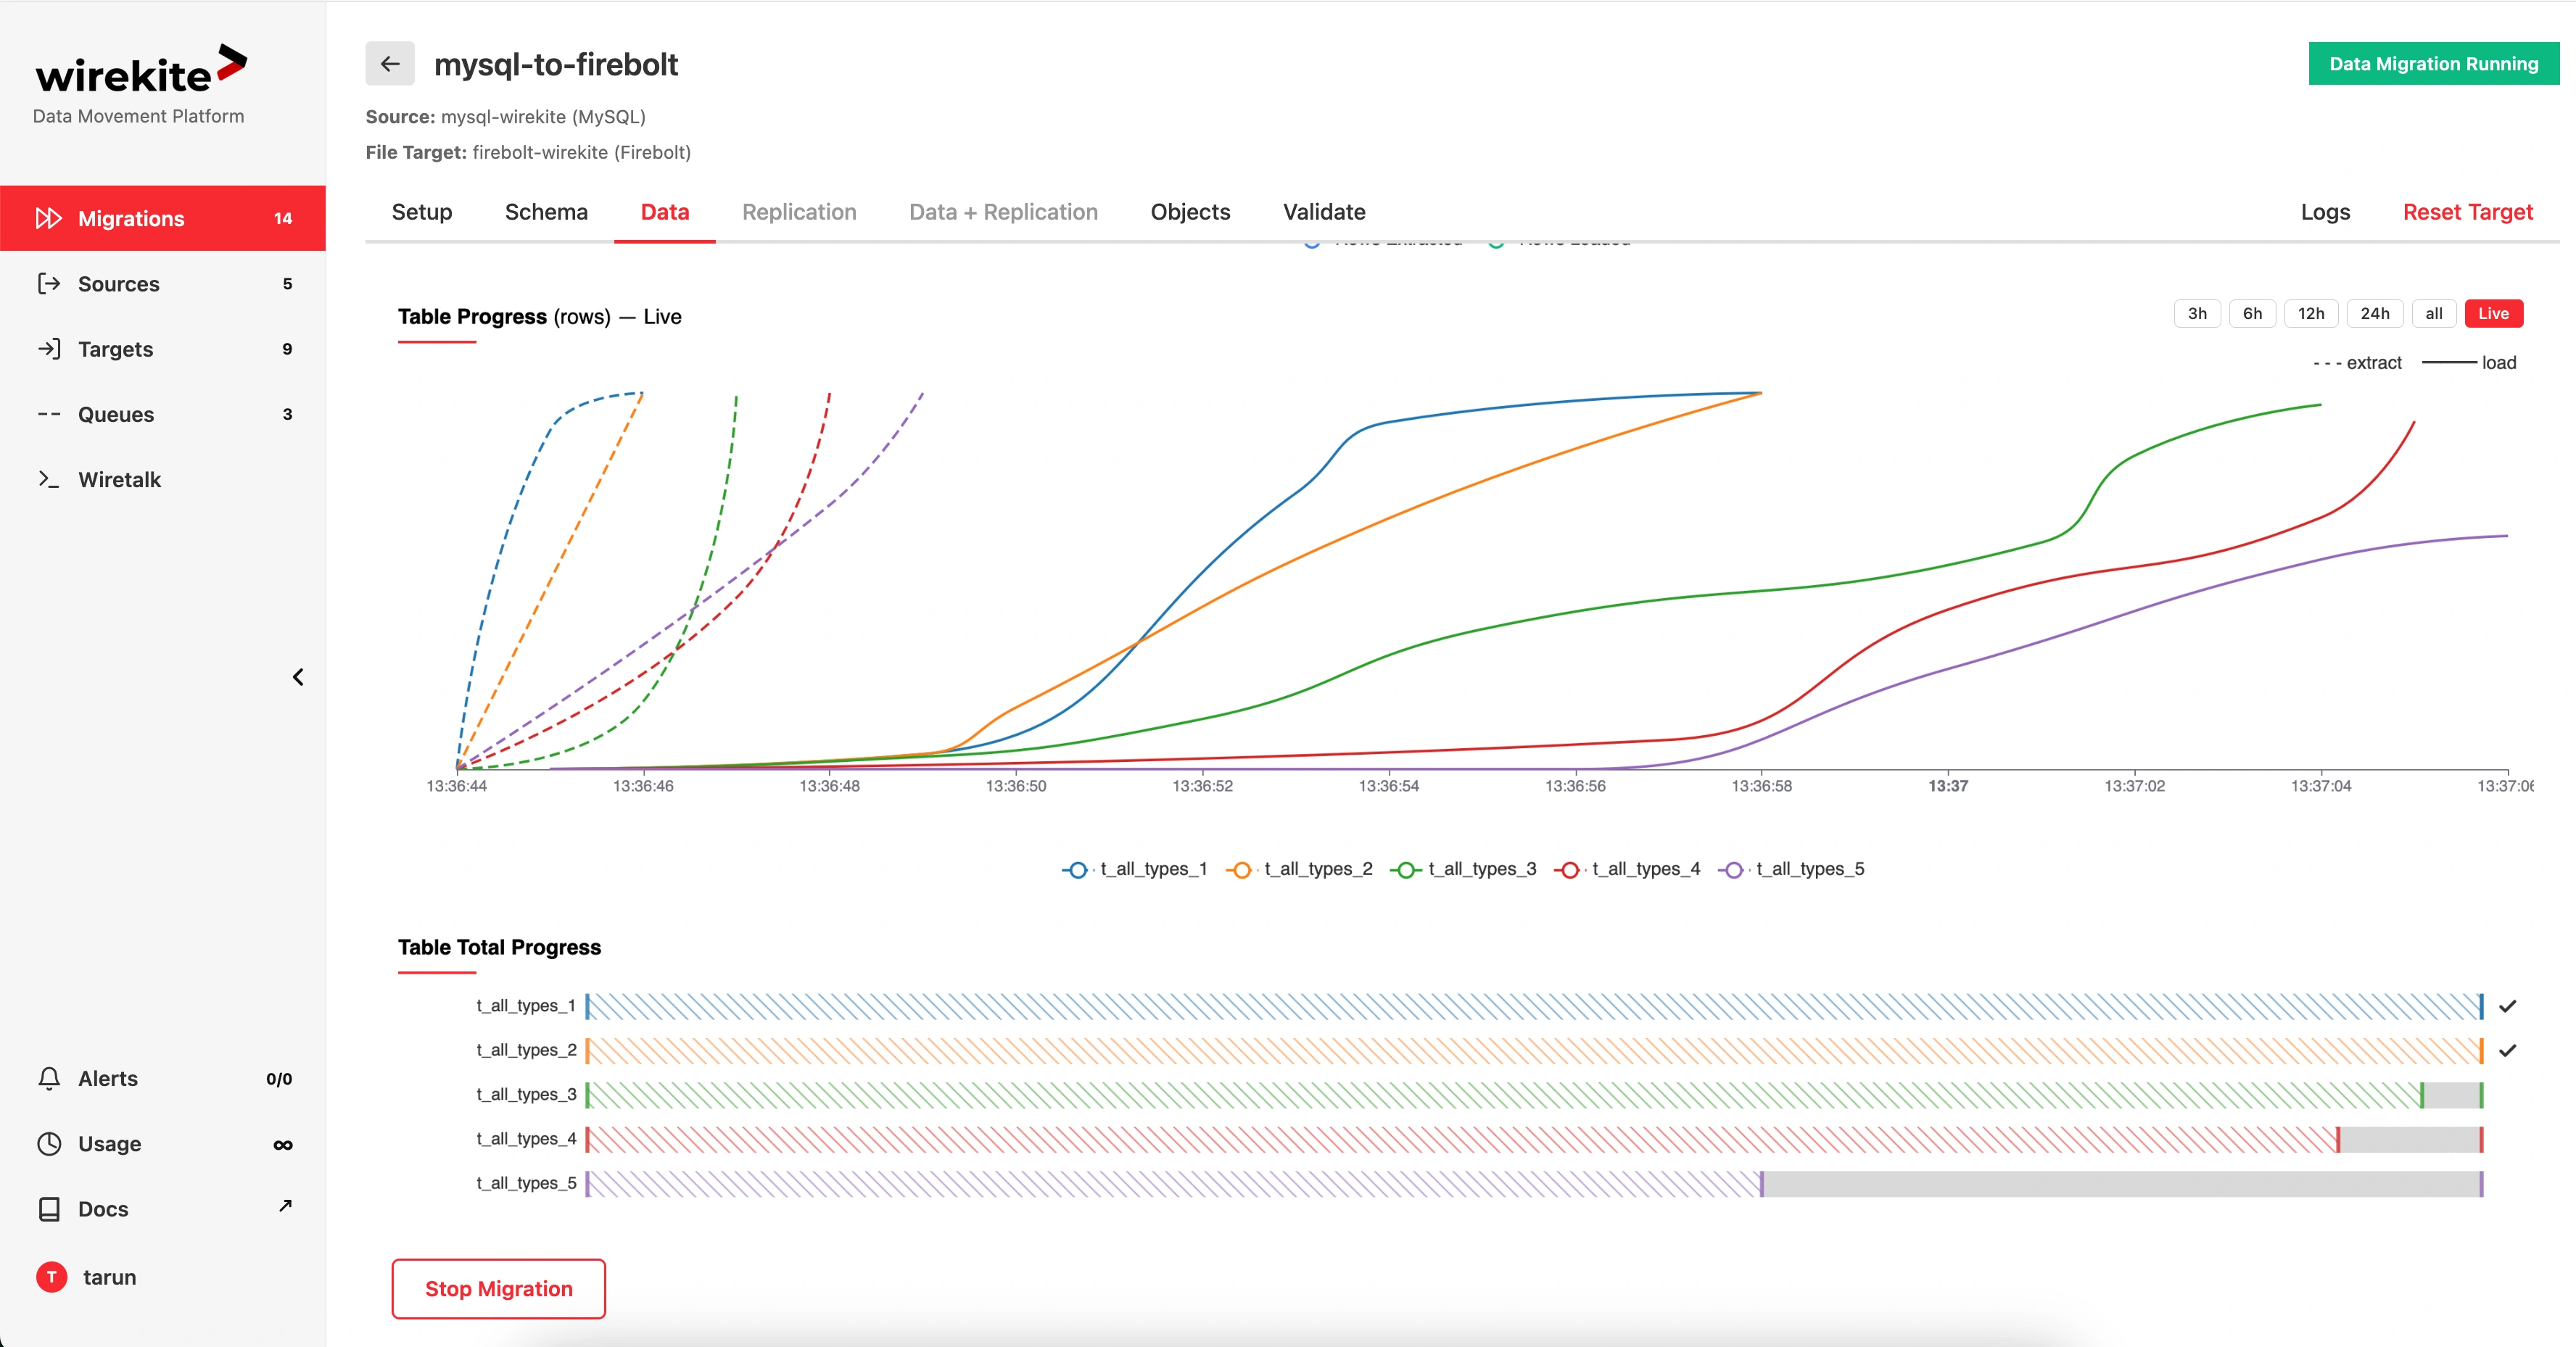Click Reset Target
Viewport: 2576px width, 1347px height.
point(2467,212)
